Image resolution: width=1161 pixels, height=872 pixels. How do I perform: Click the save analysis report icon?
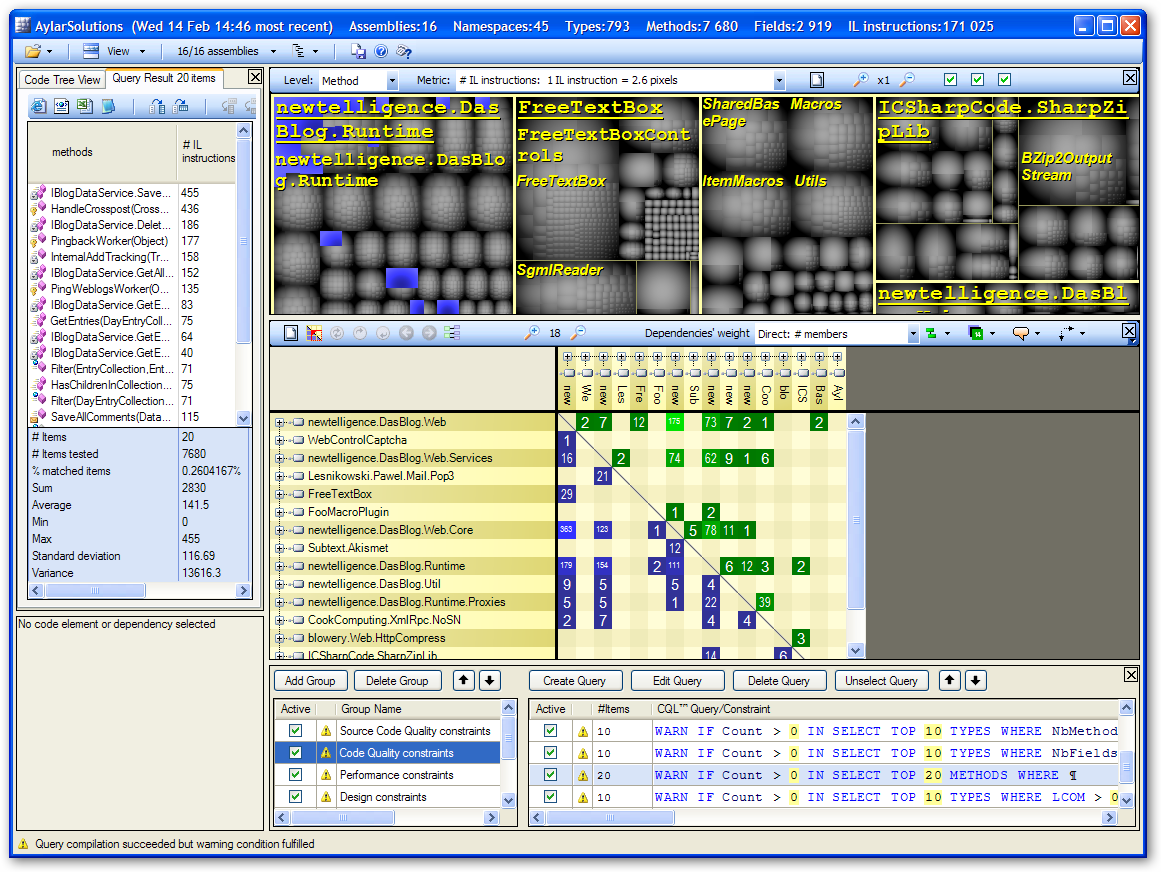pyautogui.click(x=358, y=51)
